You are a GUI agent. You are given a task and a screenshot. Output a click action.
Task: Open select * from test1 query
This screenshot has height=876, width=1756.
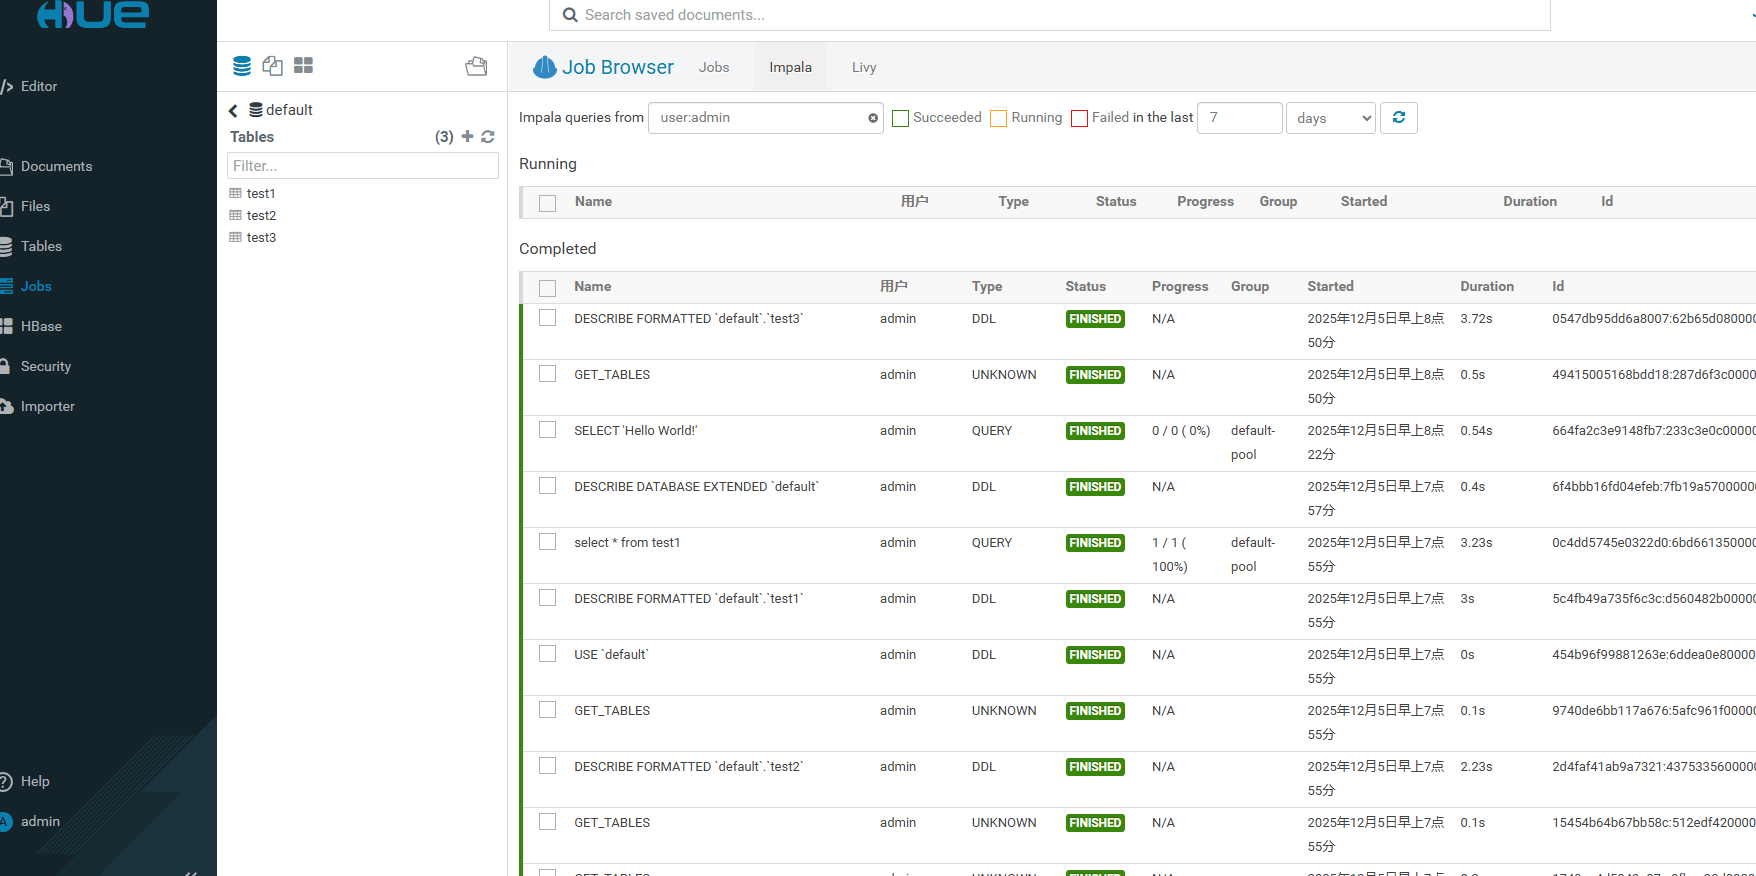(627, 543)
